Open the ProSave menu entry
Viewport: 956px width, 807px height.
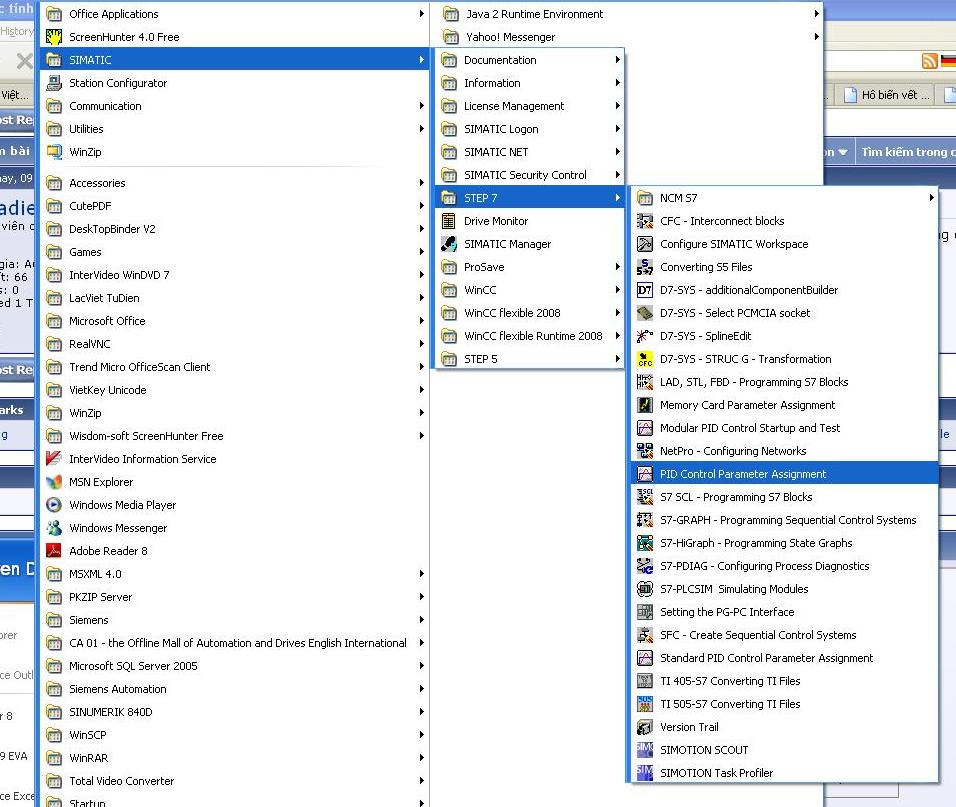coord(530,267)
